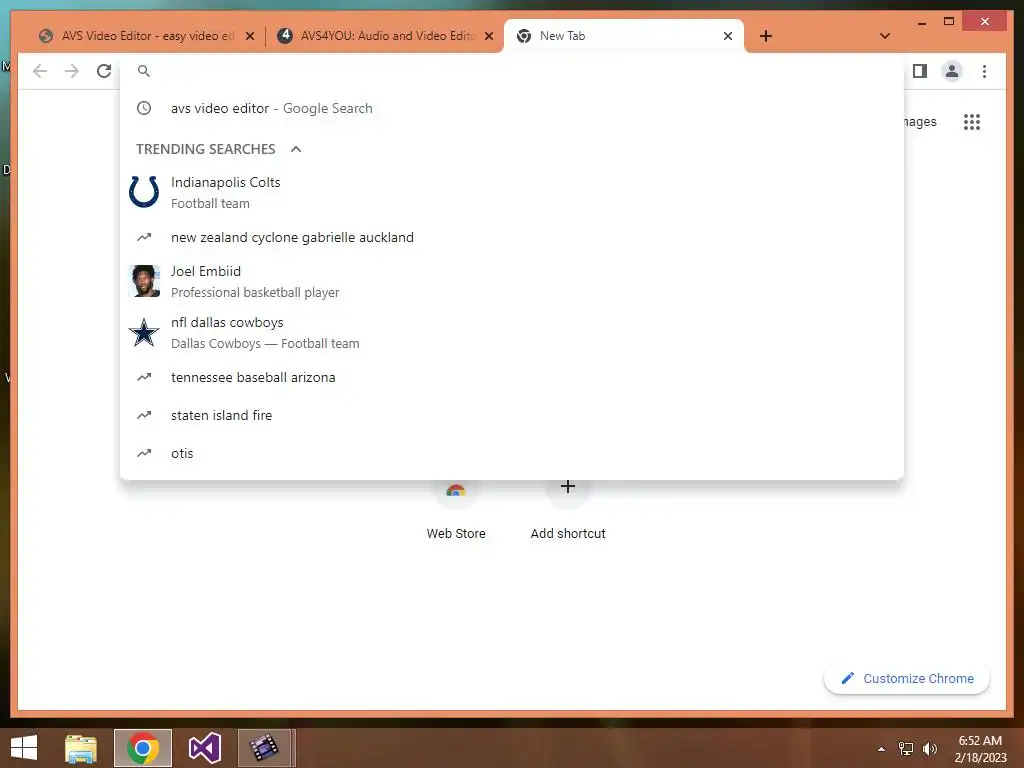This screenshot has height=768, width=1024.
Task: Click clock history icon beside avs video editor
Action: click(x=144, y=108)
